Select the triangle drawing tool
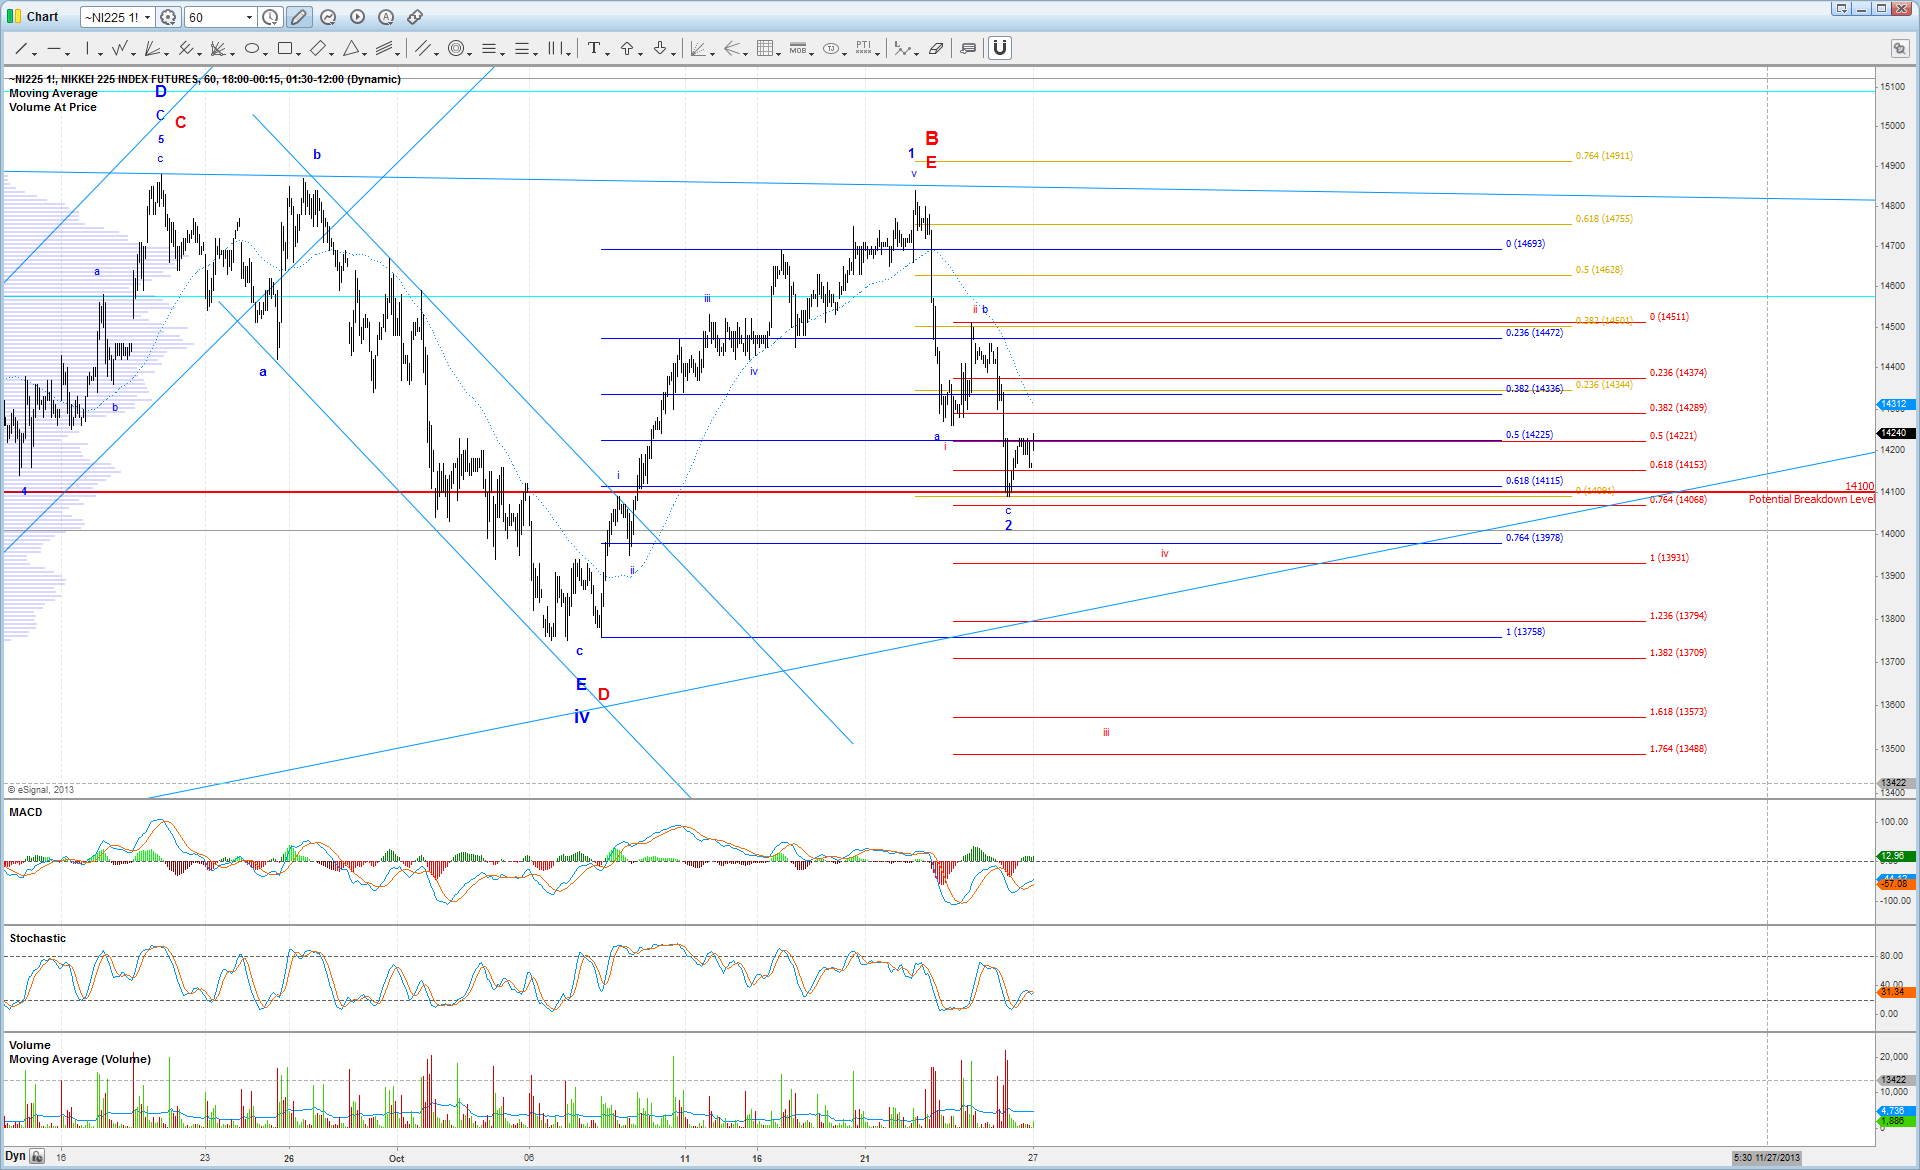The width and height of the screenshot is (1920, 1170). [351, 48]
